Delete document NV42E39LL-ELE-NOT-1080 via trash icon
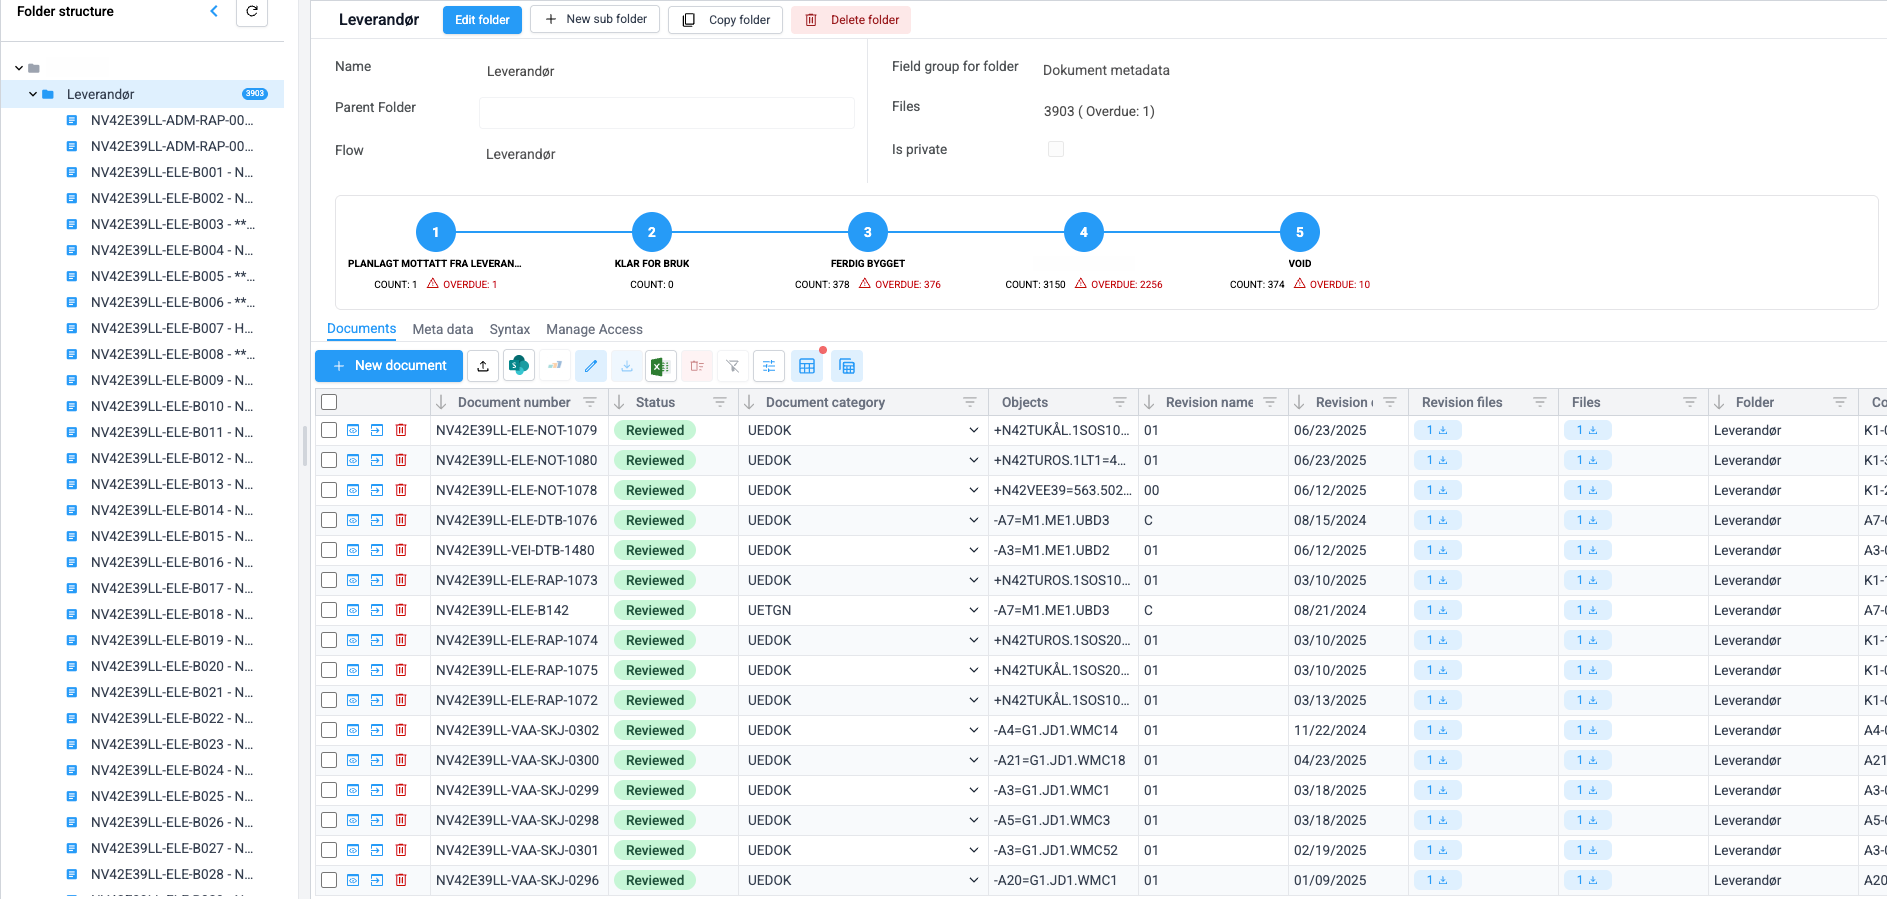 tap(401, 460)
